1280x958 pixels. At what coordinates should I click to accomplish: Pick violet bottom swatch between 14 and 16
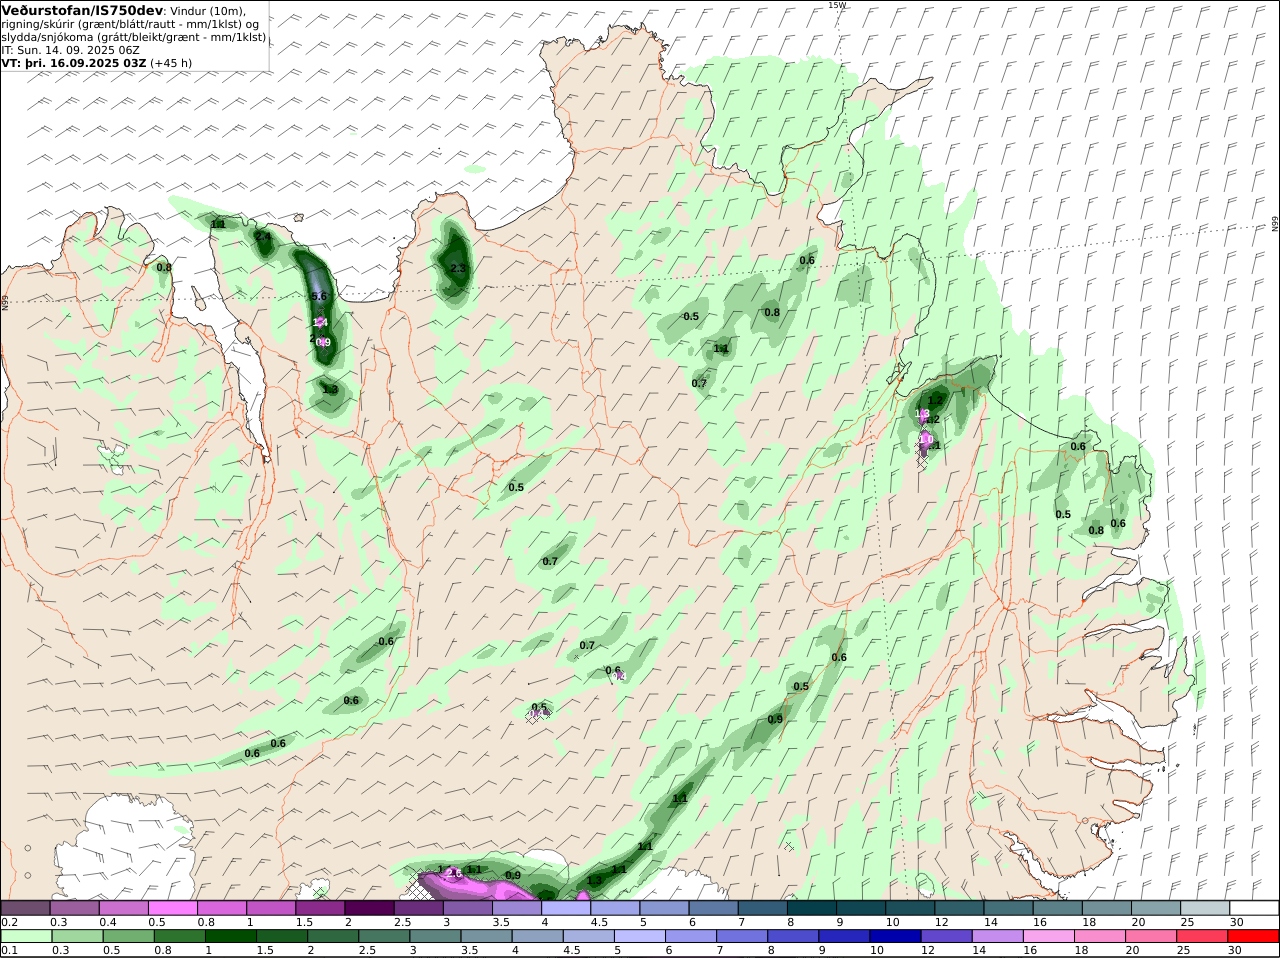coord(999,937)
